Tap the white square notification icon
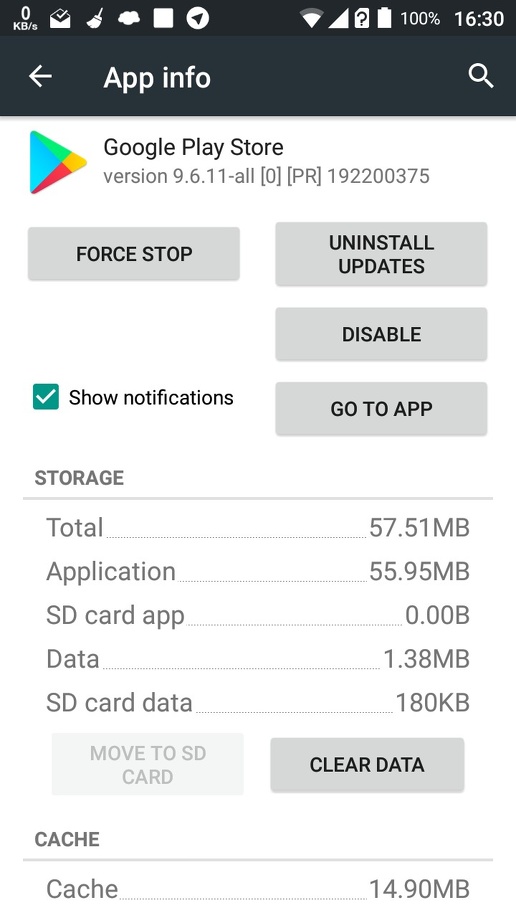516x918 pixels. click(163, 18)
